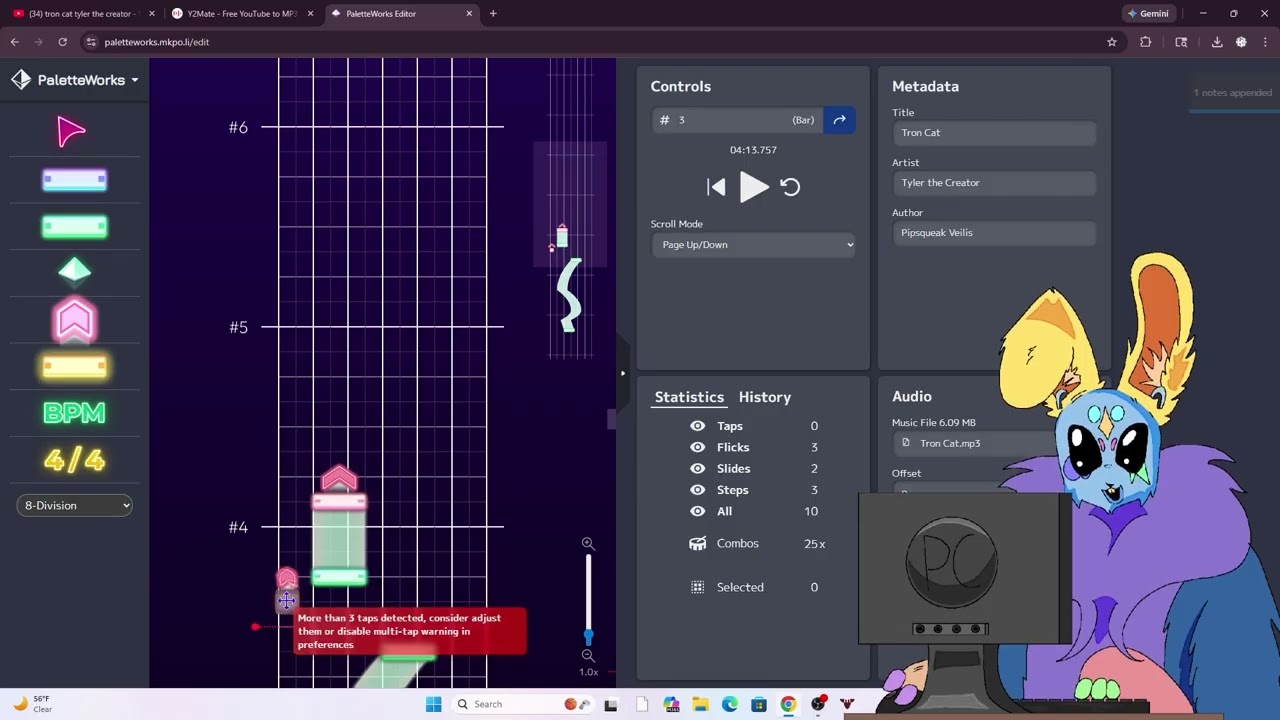Toggle Steps visibility eye
Screen dimensions: 1280x720
click(x=697, y=490)
